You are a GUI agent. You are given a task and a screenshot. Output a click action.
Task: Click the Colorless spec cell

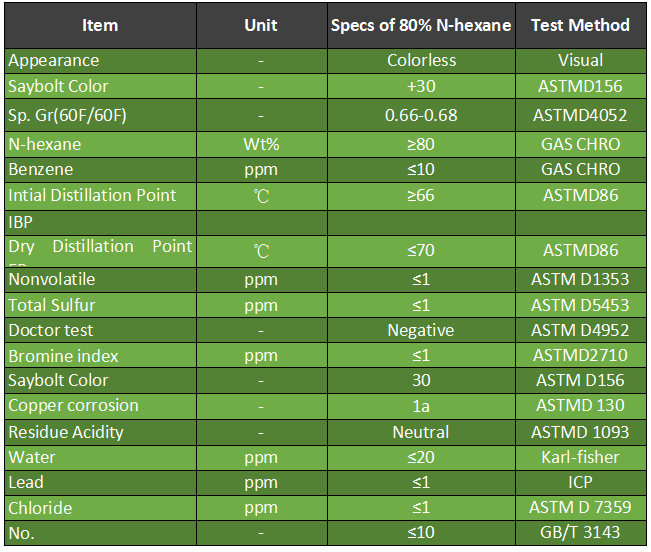click(421, 61)
